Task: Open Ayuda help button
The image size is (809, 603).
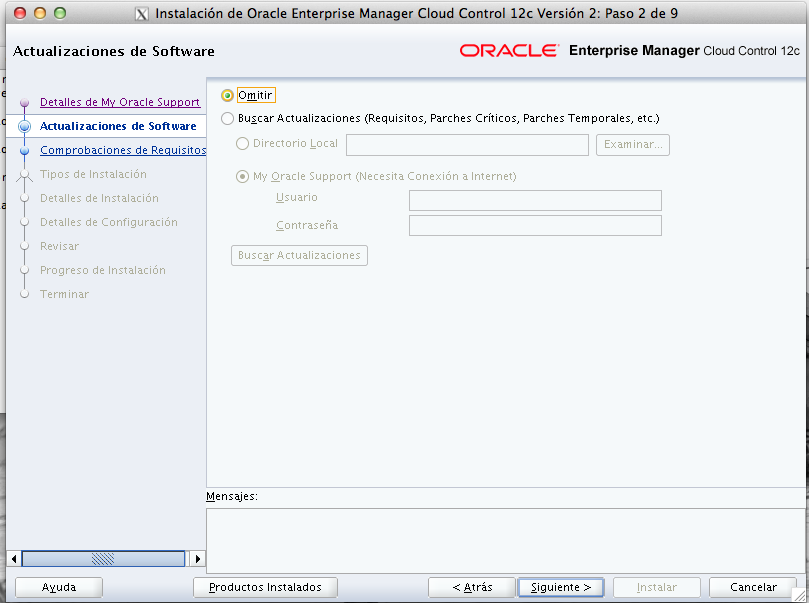Action: pos(59,587)
